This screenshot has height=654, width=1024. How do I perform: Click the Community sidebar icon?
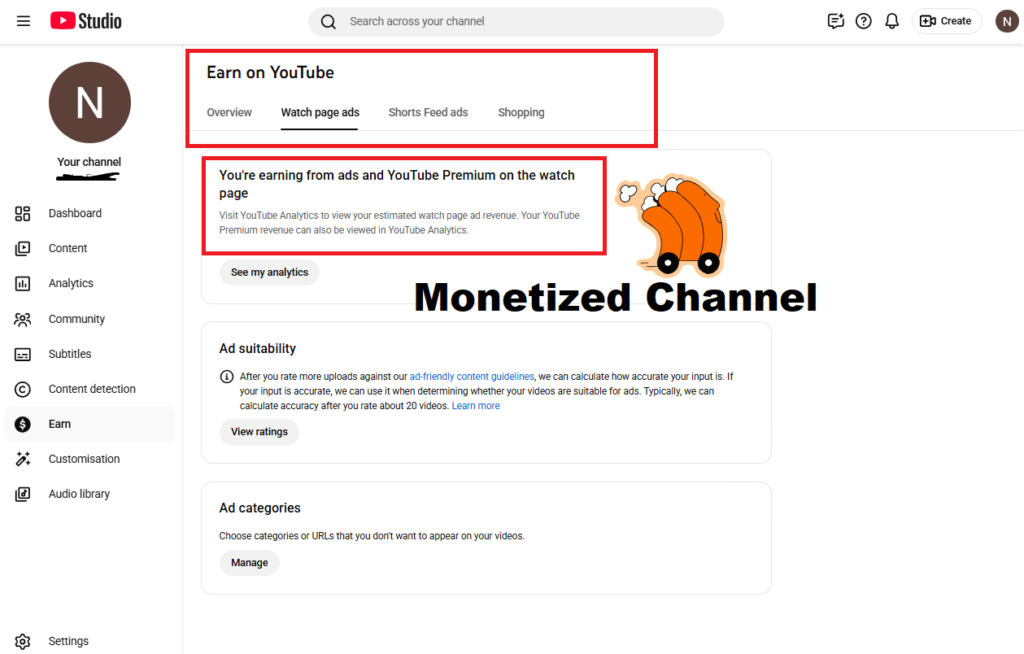pyautogui.click(x=23, y=318)
